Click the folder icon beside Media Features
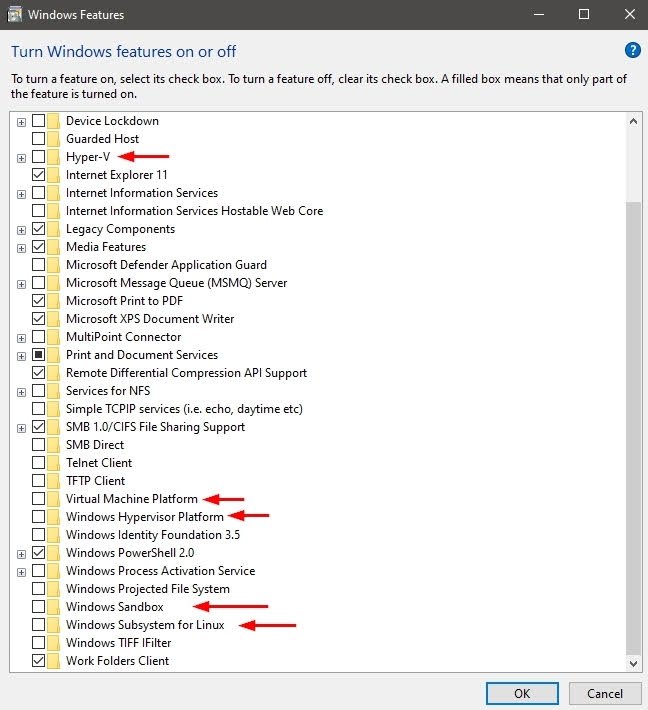The height and width of the screenshot is (710, 648). [x=53, y=247]
